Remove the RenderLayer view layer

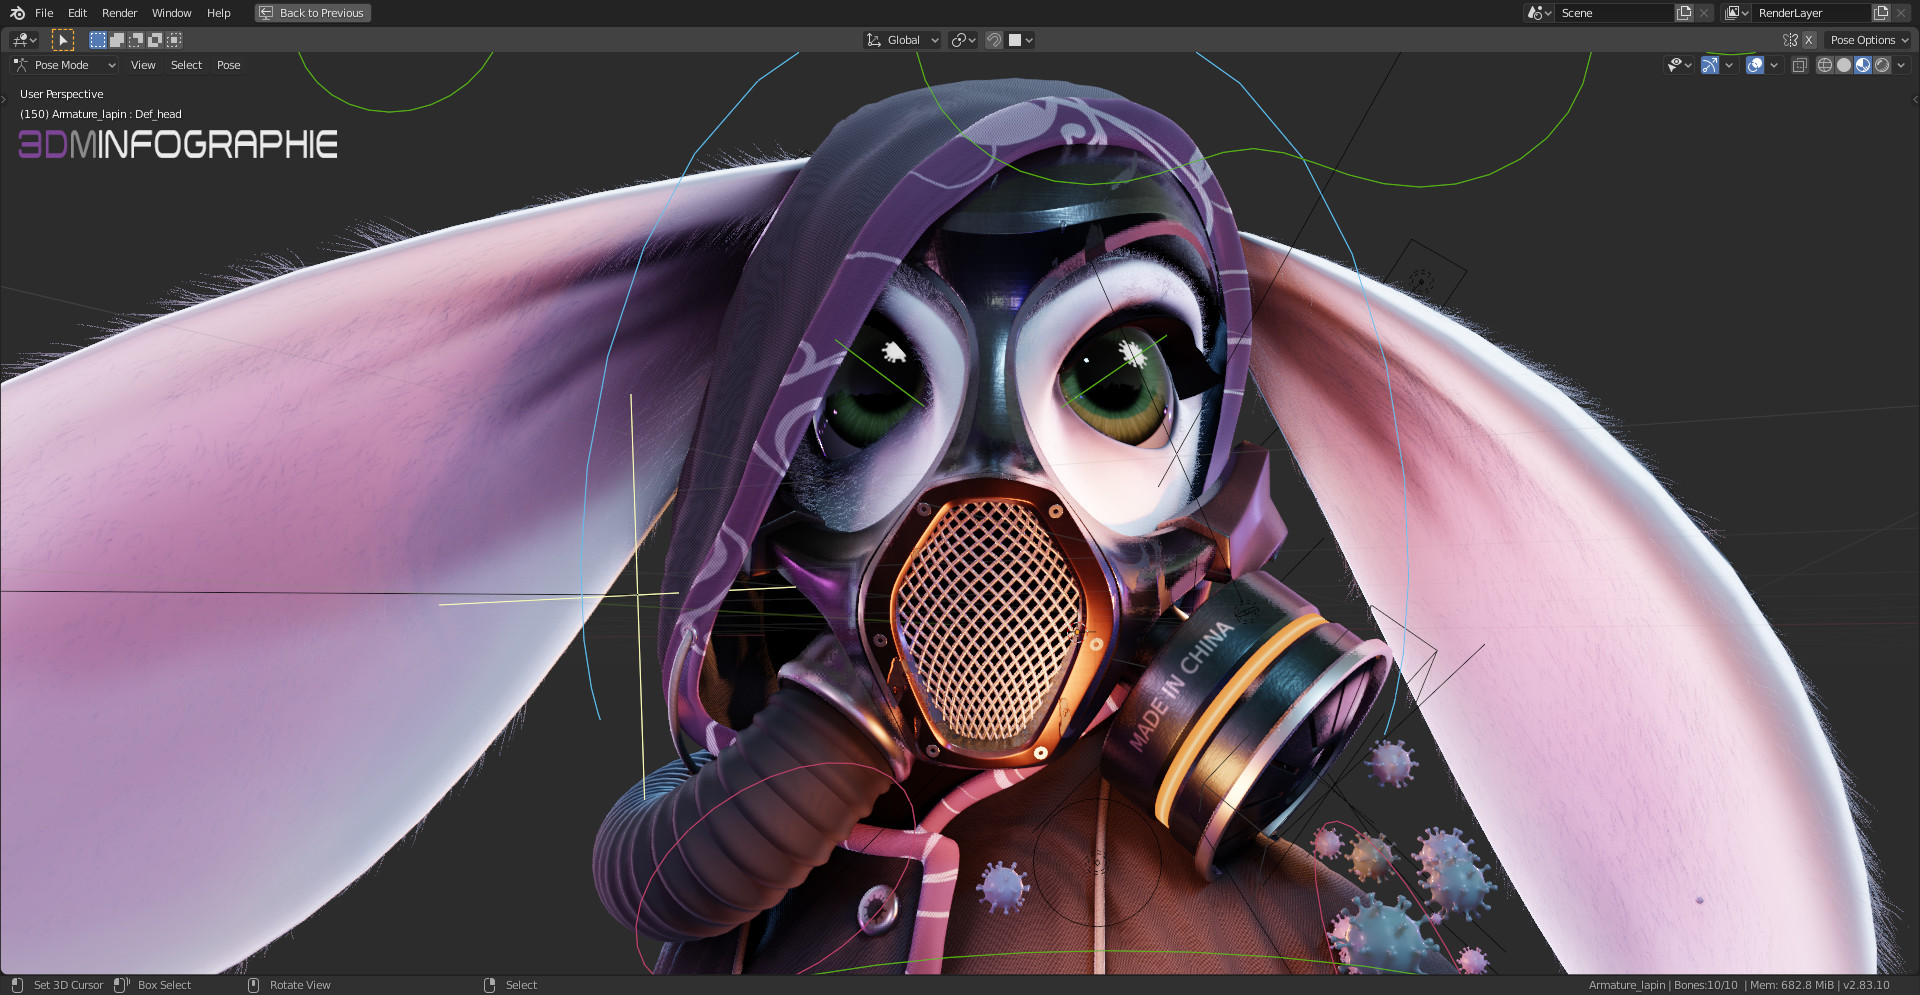1901,13
